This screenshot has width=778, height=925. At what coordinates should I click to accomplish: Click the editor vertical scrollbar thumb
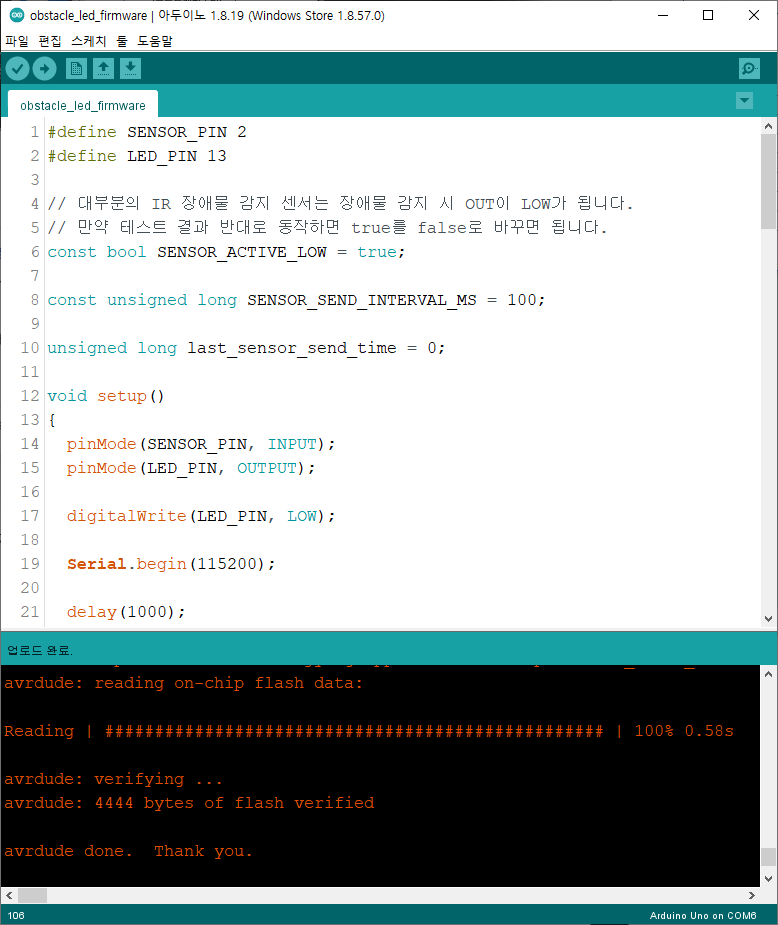pos(768,182)
